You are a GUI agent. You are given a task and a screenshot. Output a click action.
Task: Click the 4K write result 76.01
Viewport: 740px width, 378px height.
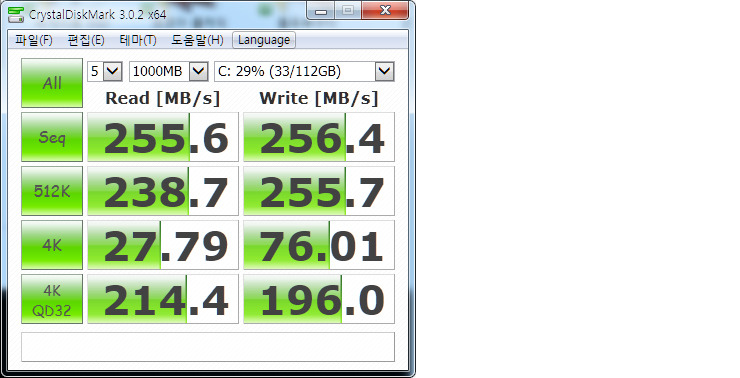click(x=319, y=245)
